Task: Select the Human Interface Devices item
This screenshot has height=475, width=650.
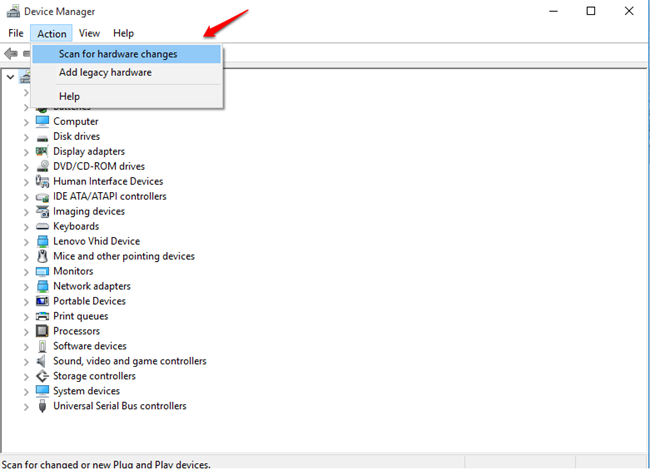Action: [x=108, y=181]
